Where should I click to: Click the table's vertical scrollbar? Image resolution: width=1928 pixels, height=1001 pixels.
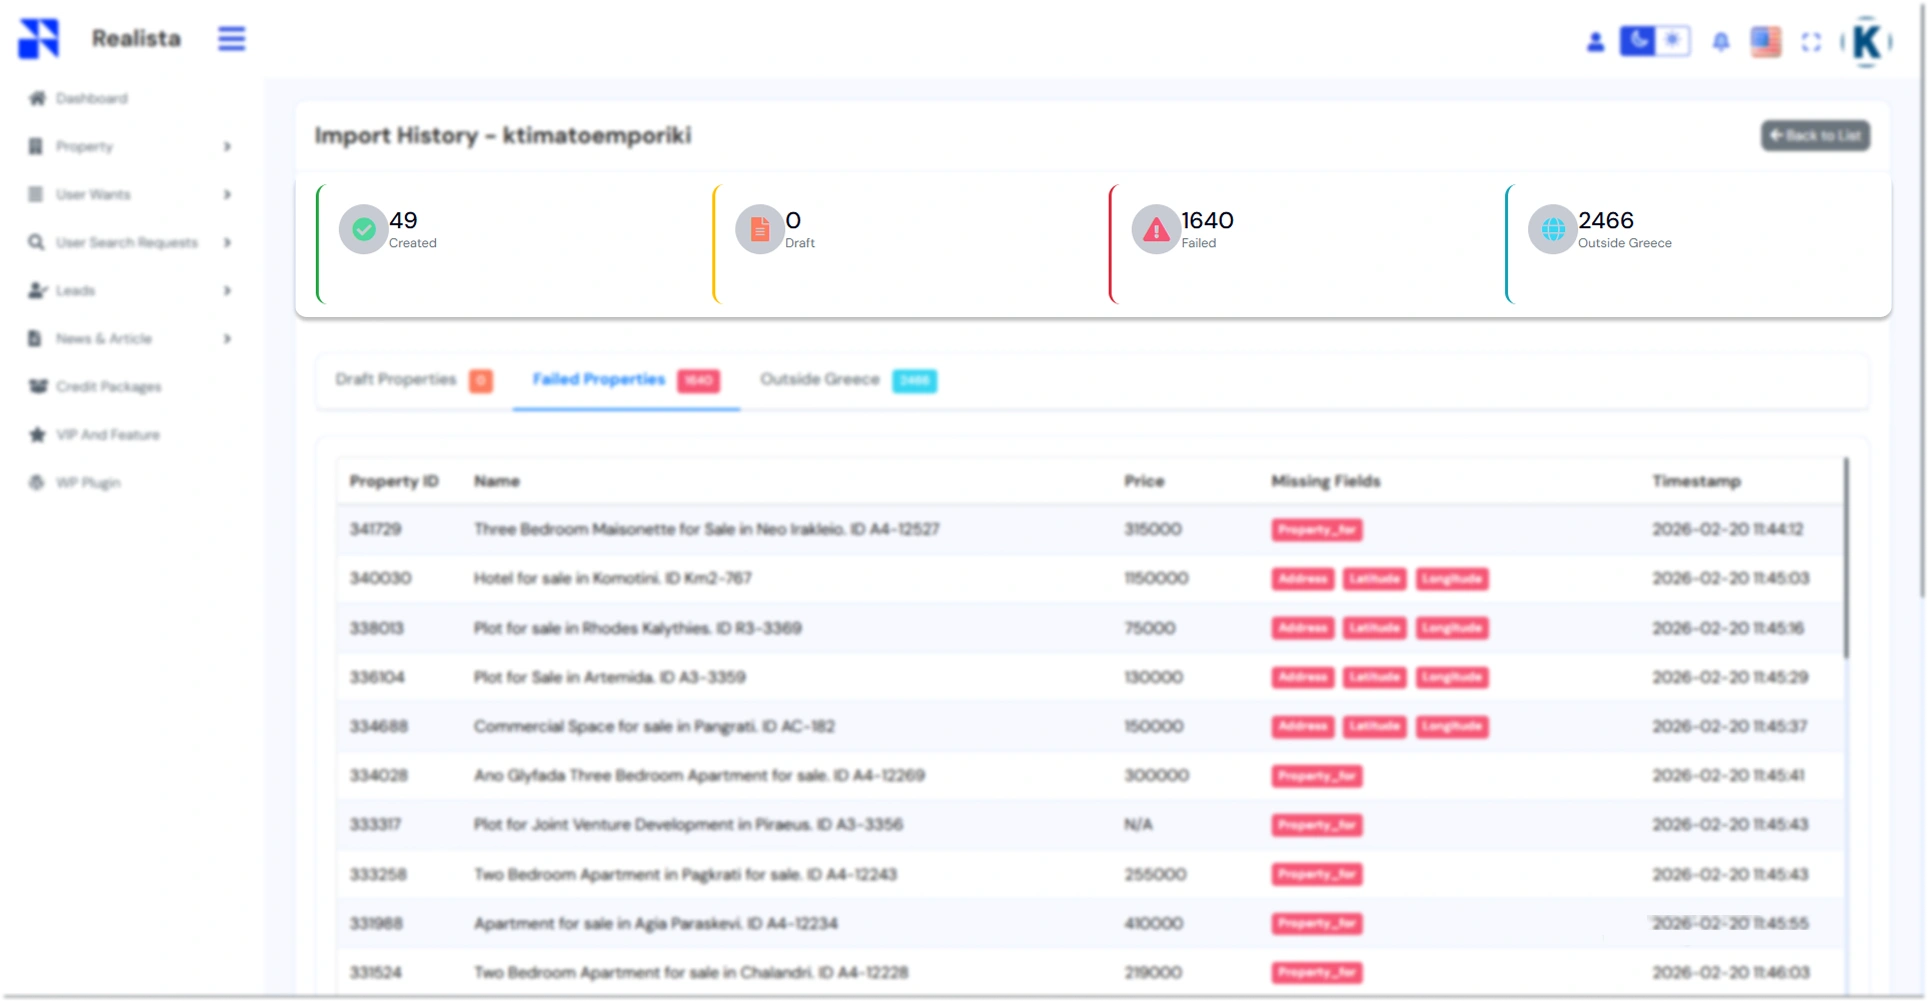[x=1846, y=558]
